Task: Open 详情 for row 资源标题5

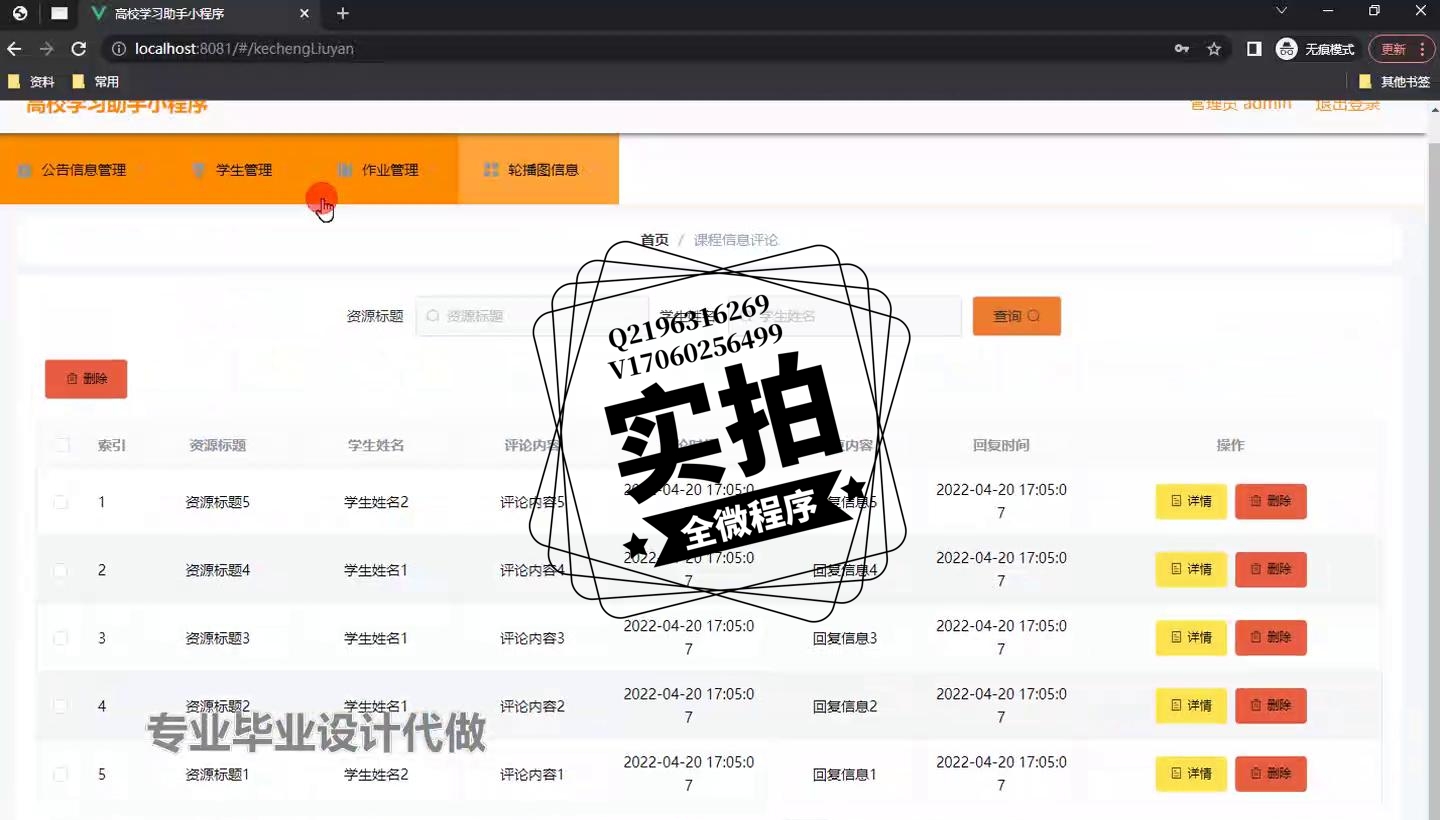Action: click(1191, 502)
